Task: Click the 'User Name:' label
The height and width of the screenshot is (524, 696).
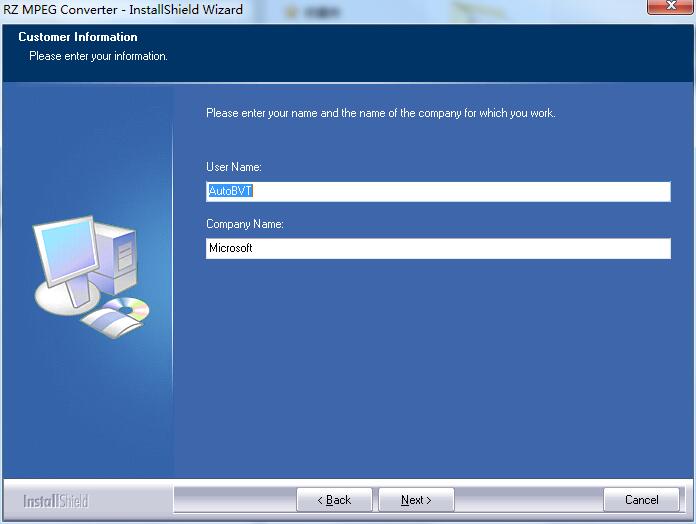Action: click(233, 167)
